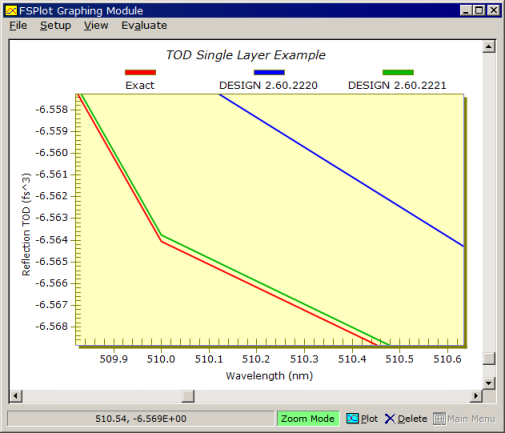Click the Delete X icon
505x433 pixels.
(390, 419)
